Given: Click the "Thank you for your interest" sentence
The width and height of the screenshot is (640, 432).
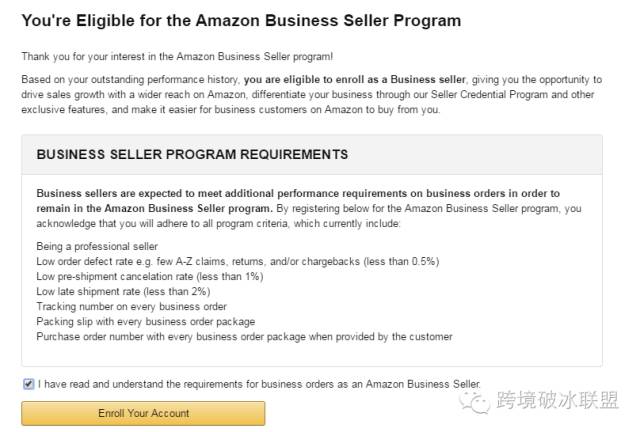Looking at the screenshot, I should [177, 56].
